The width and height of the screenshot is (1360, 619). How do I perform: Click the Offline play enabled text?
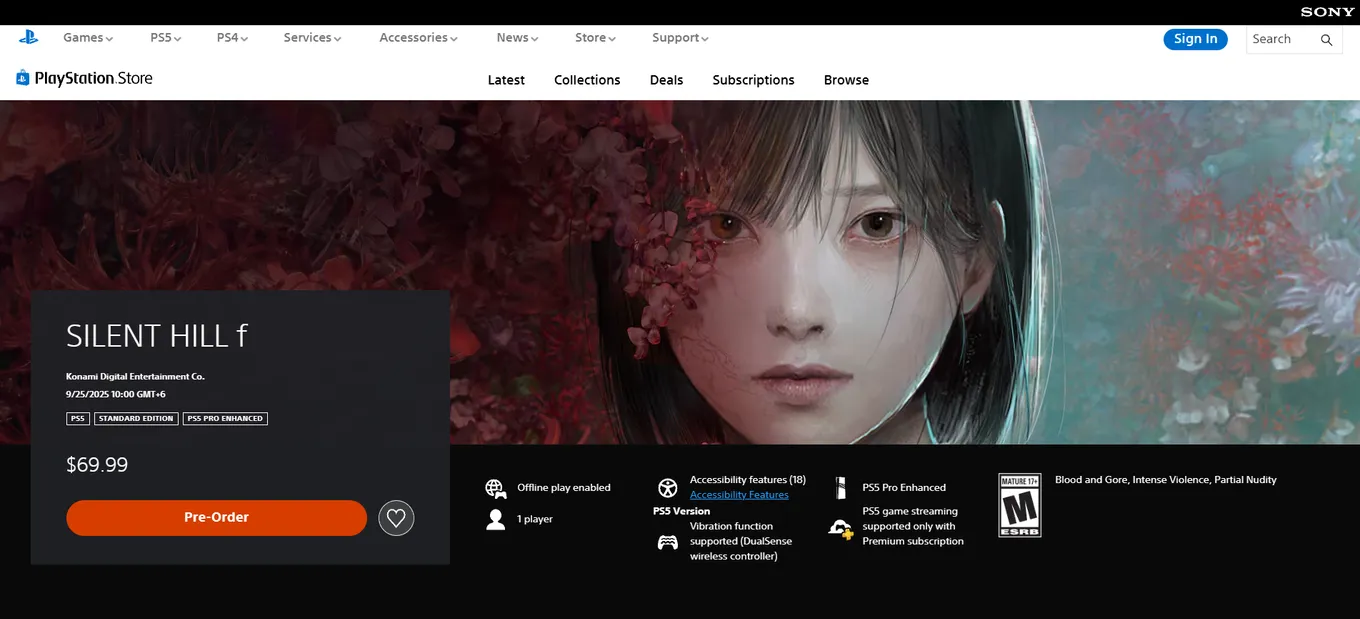pyautogui.click(x=563, y=488)
